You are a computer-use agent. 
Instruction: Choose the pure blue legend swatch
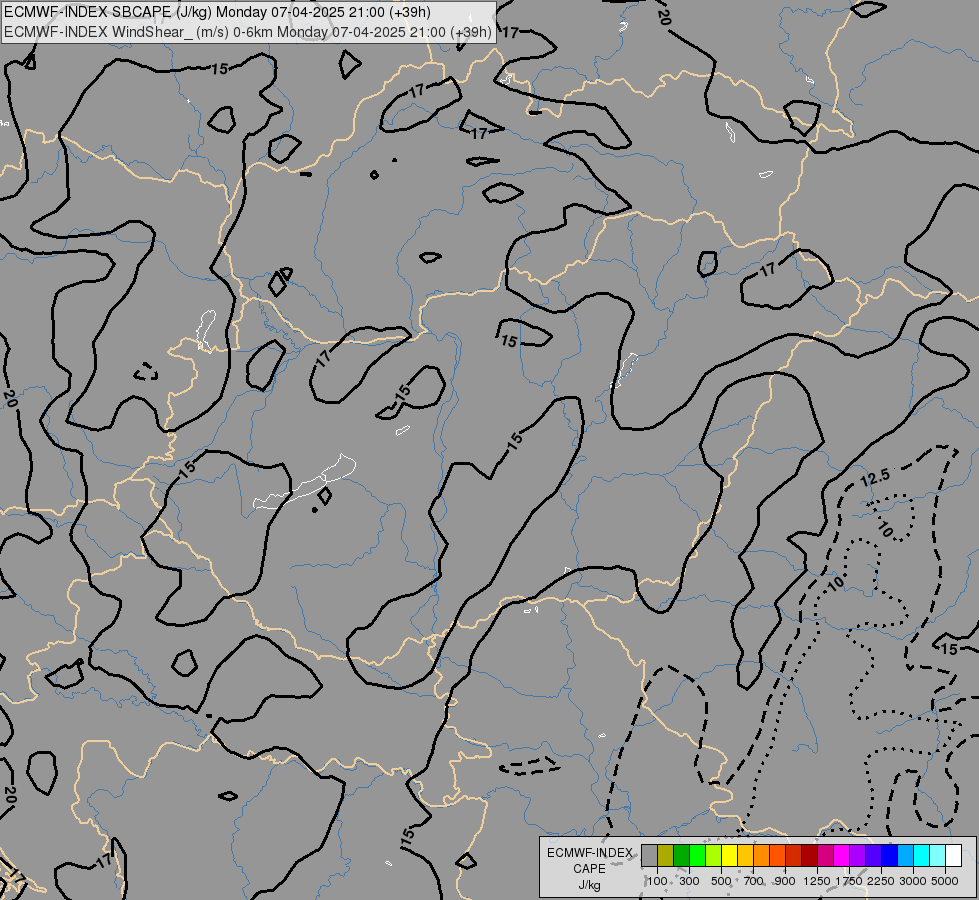click(889, 855)
